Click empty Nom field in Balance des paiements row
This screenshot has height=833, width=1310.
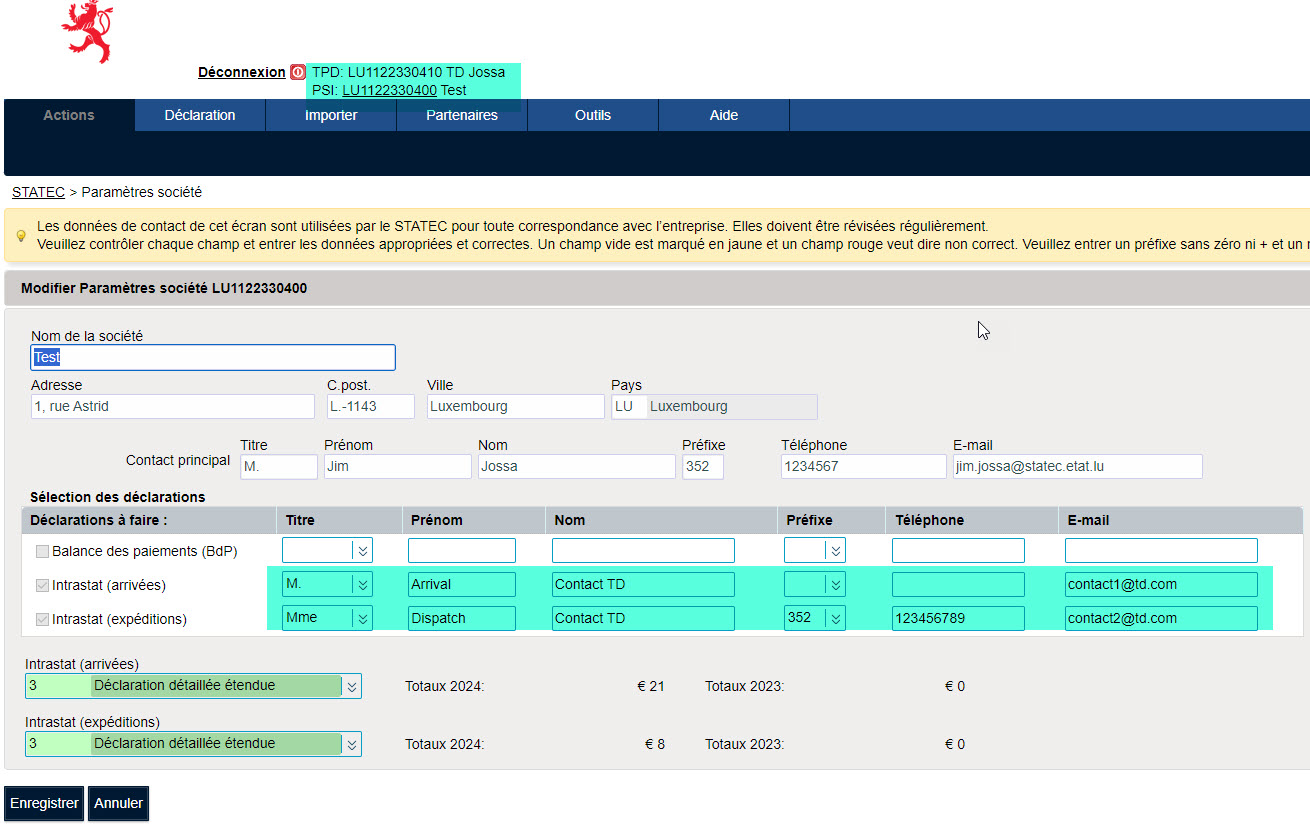643,550
